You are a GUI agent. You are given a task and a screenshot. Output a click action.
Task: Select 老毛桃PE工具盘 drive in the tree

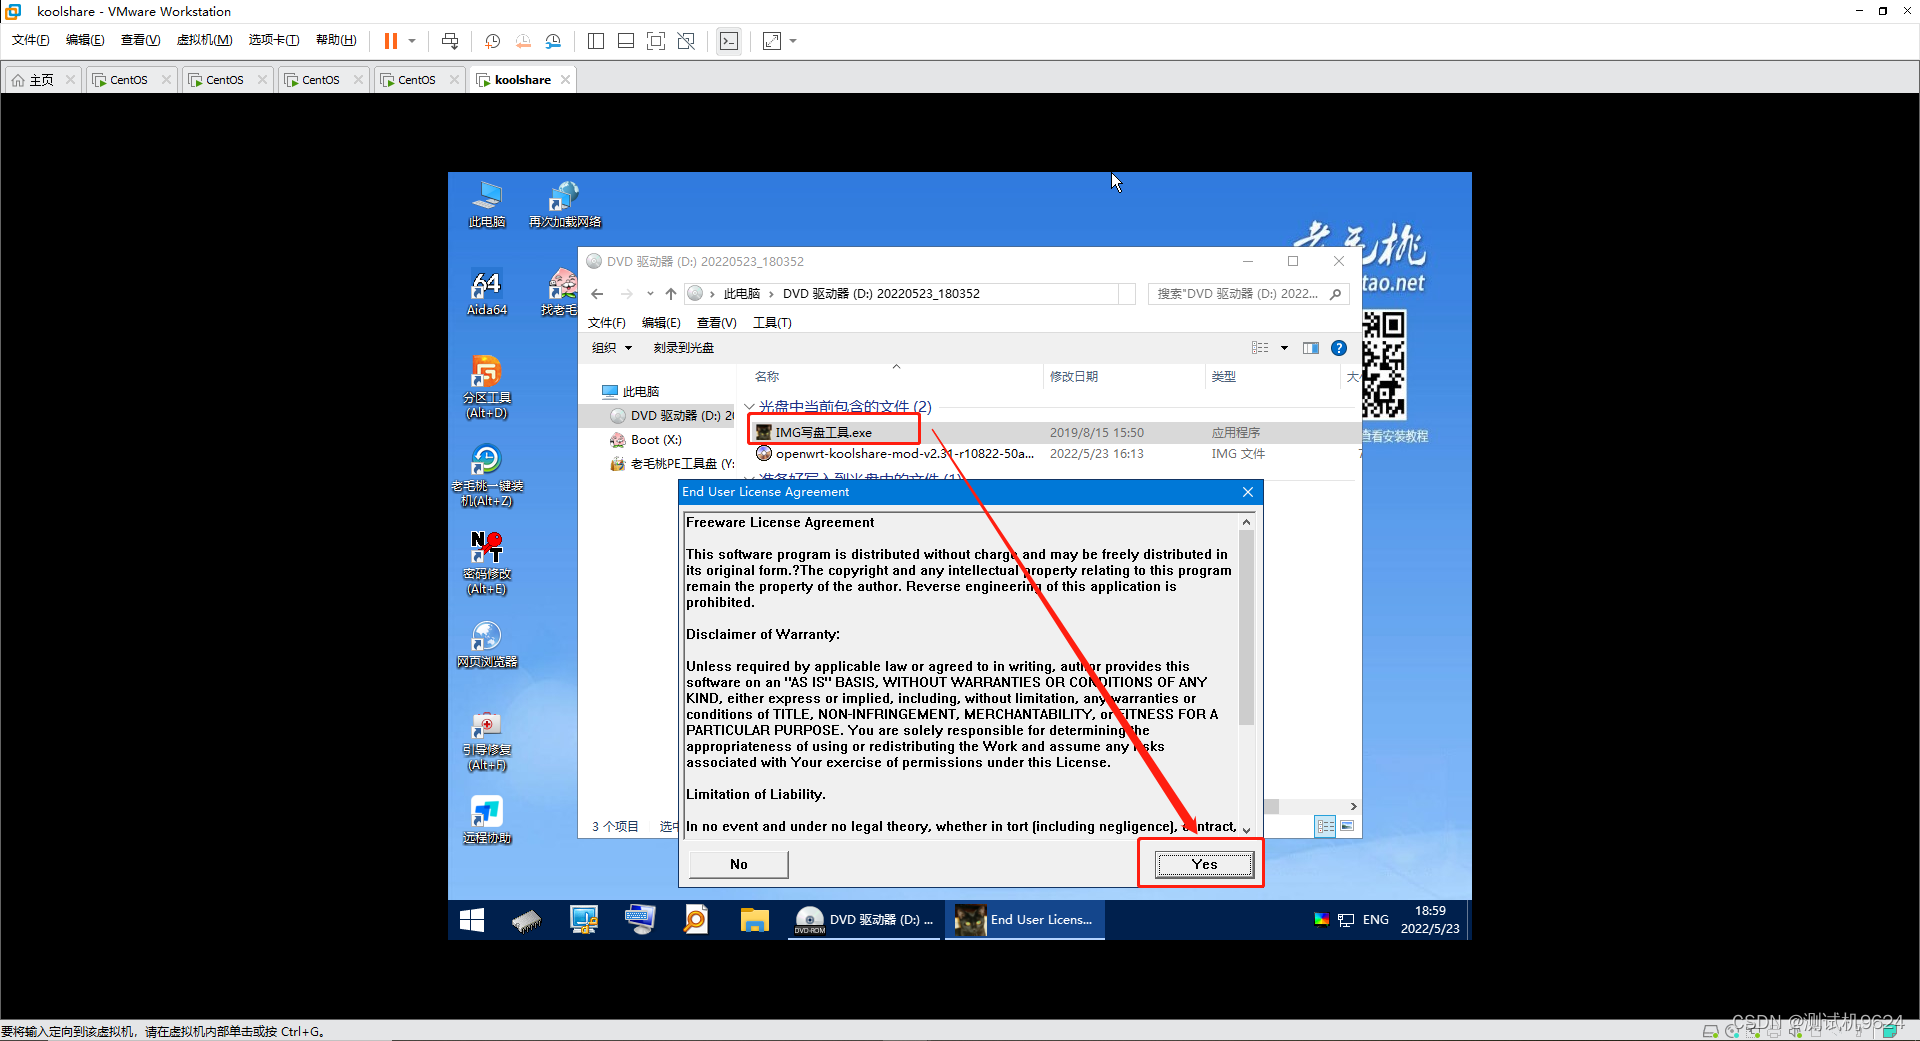tap(672, 464)
